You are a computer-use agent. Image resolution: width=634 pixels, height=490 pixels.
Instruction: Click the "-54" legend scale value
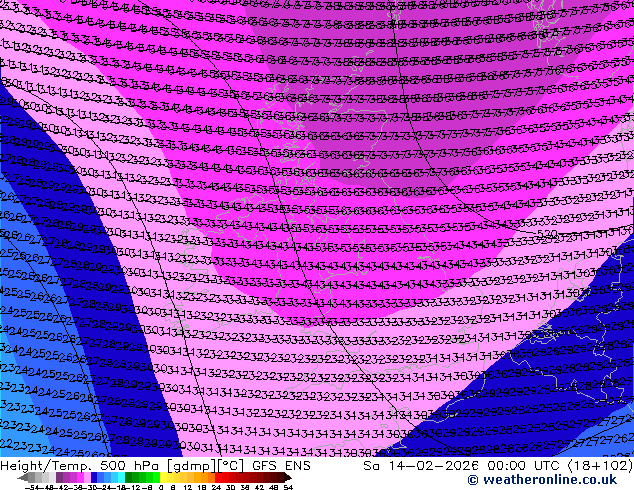(x=32, y=487)
